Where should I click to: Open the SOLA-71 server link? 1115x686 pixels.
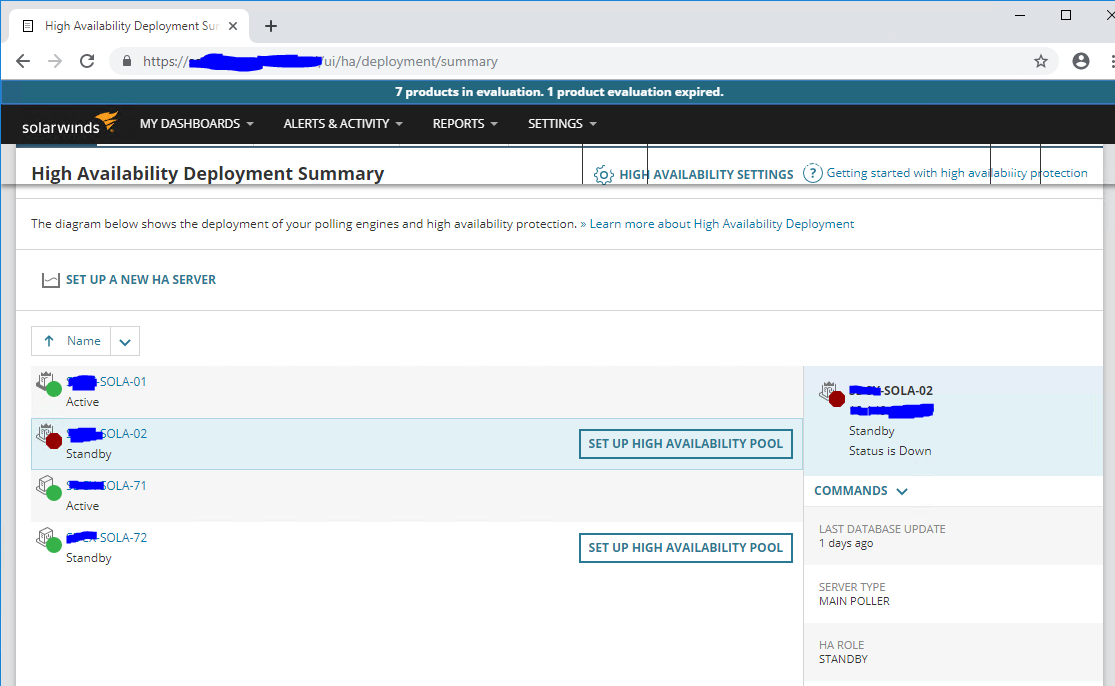(x=107, y=486)
